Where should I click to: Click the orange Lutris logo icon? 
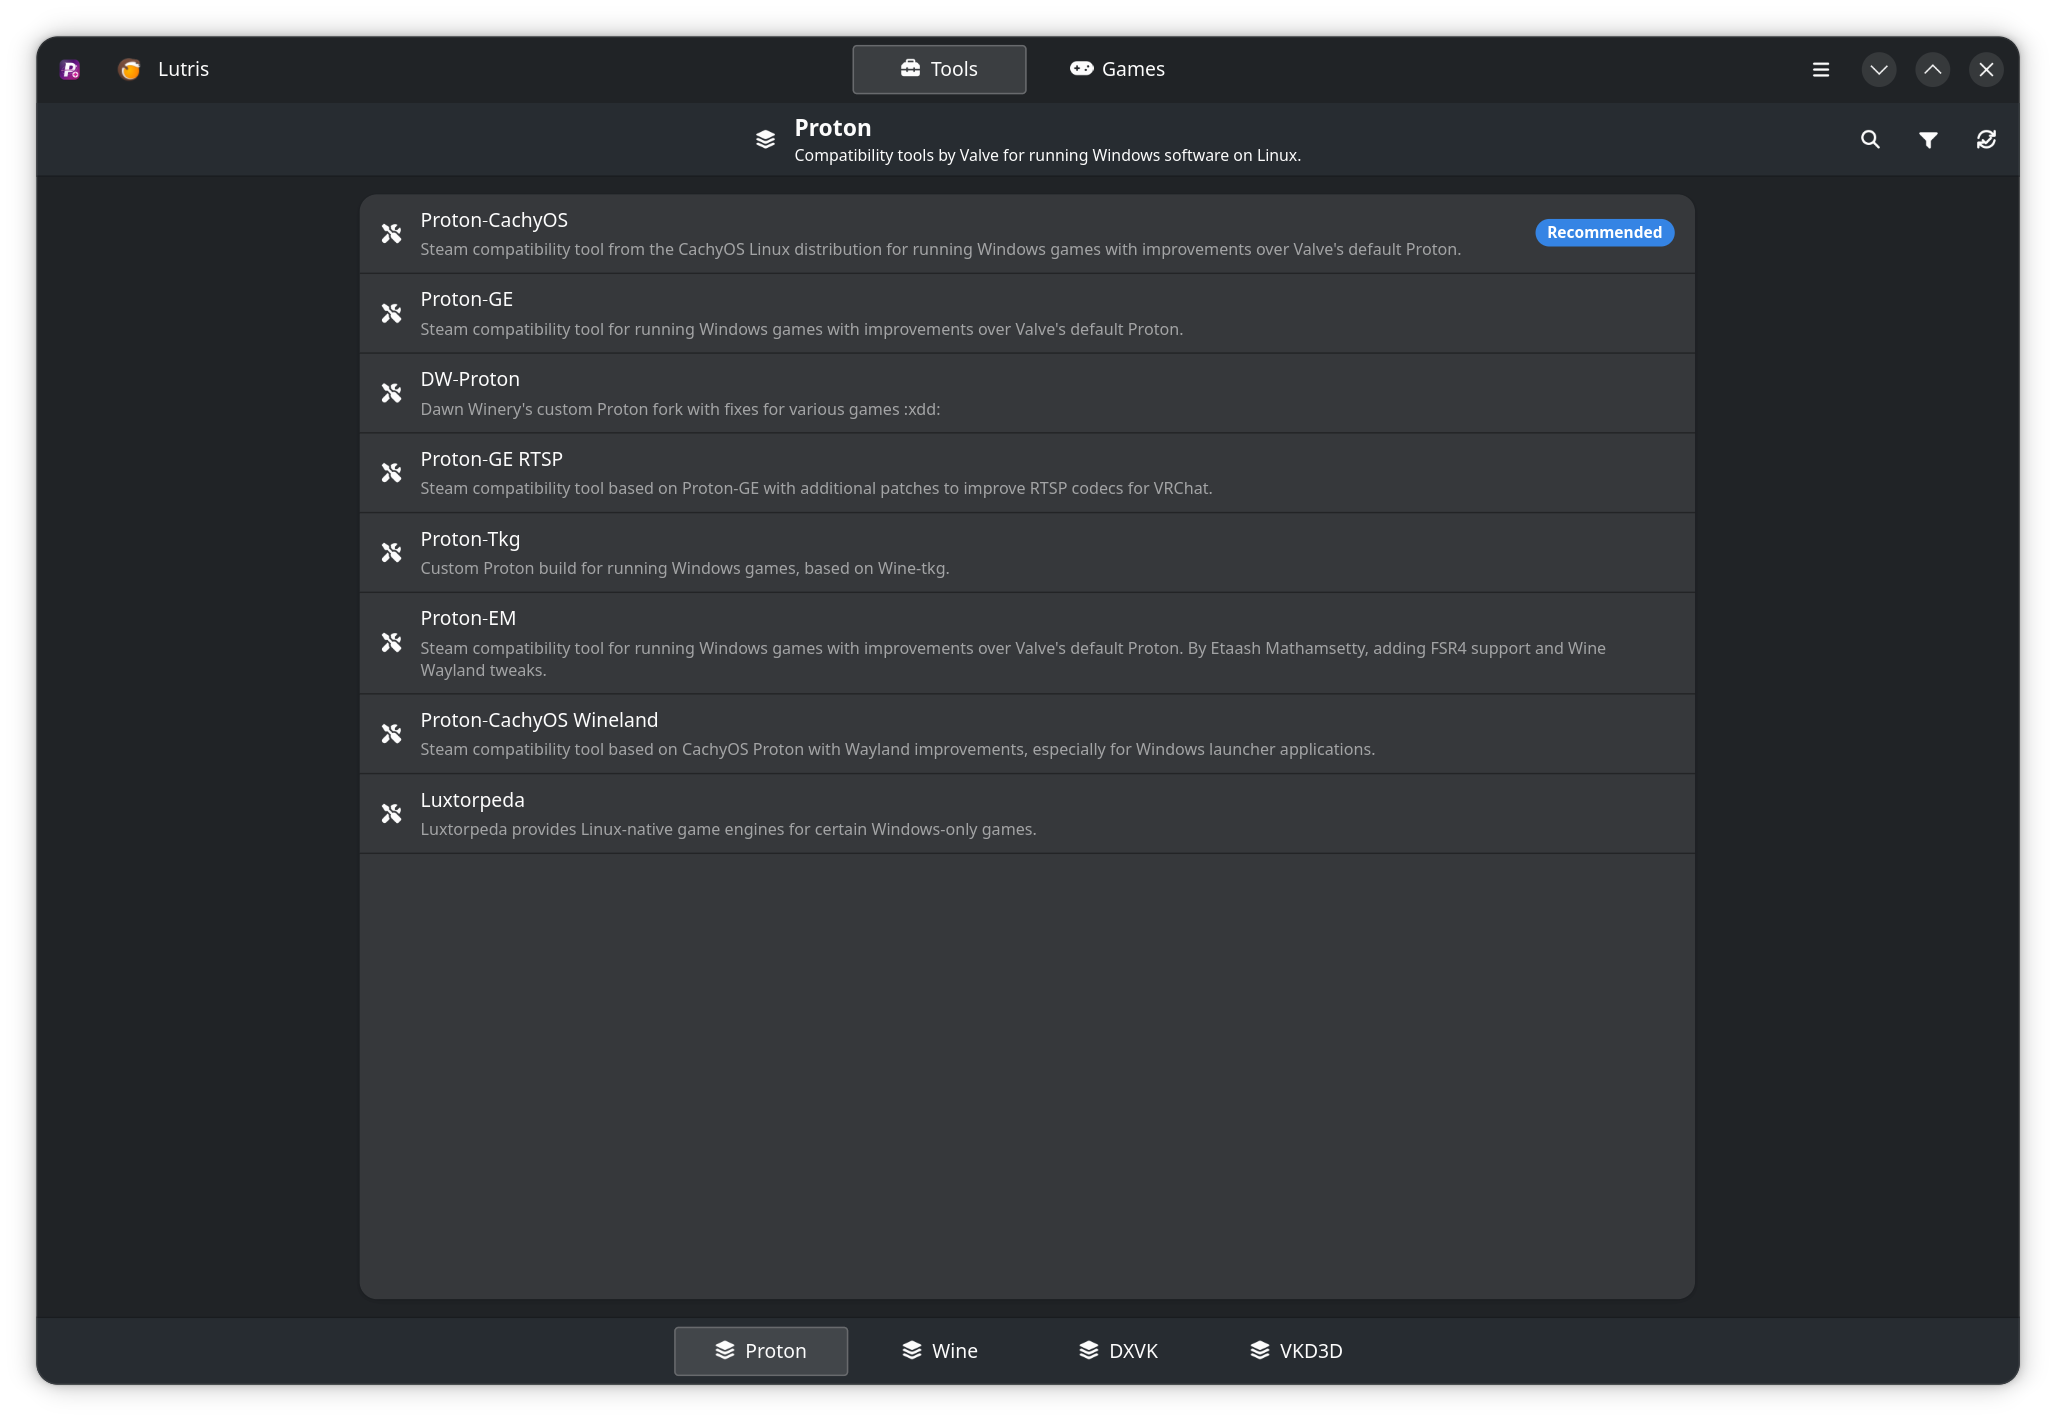tap(130, 69)
